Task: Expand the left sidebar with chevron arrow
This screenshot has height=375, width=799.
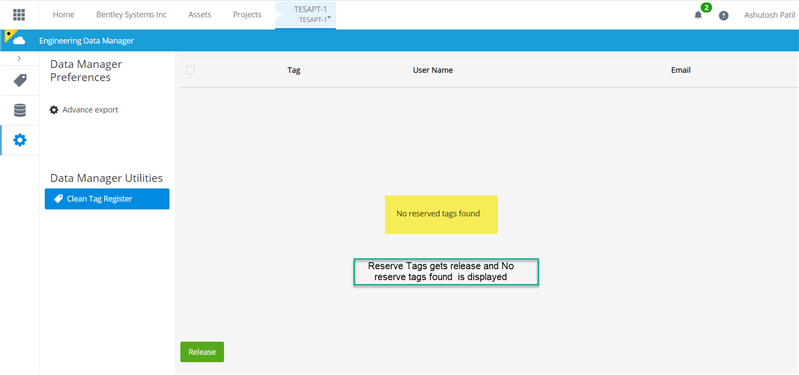Action: click(19, 58)
